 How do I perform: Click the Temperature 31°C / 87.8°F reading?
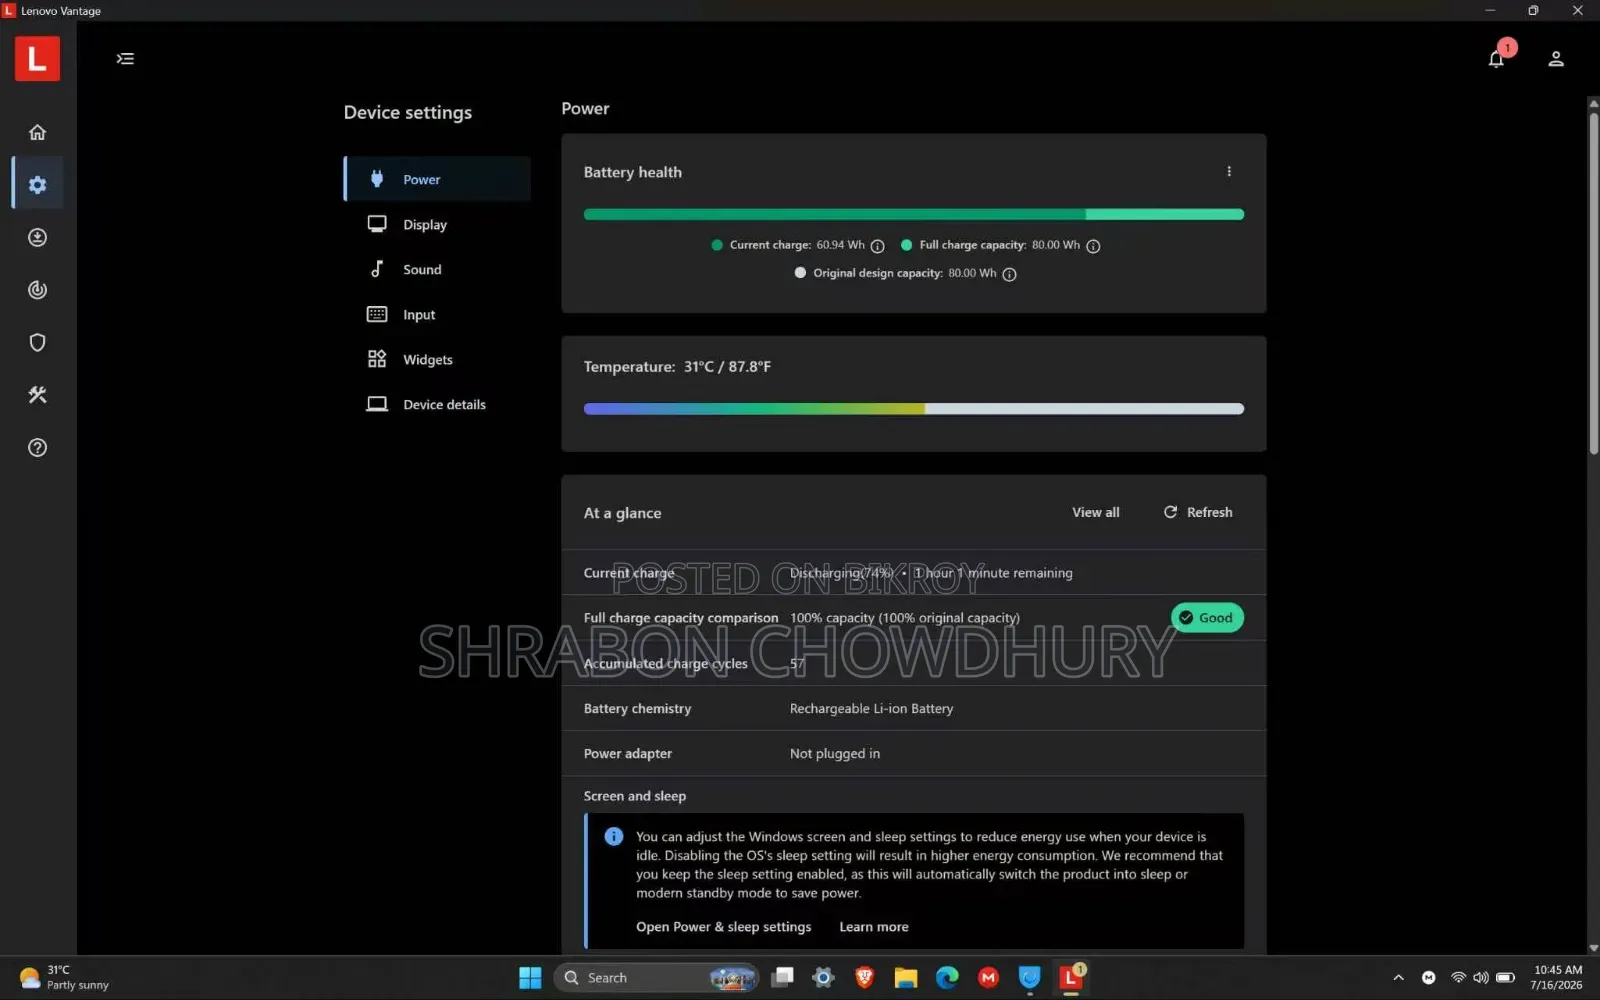coord(677,367)
